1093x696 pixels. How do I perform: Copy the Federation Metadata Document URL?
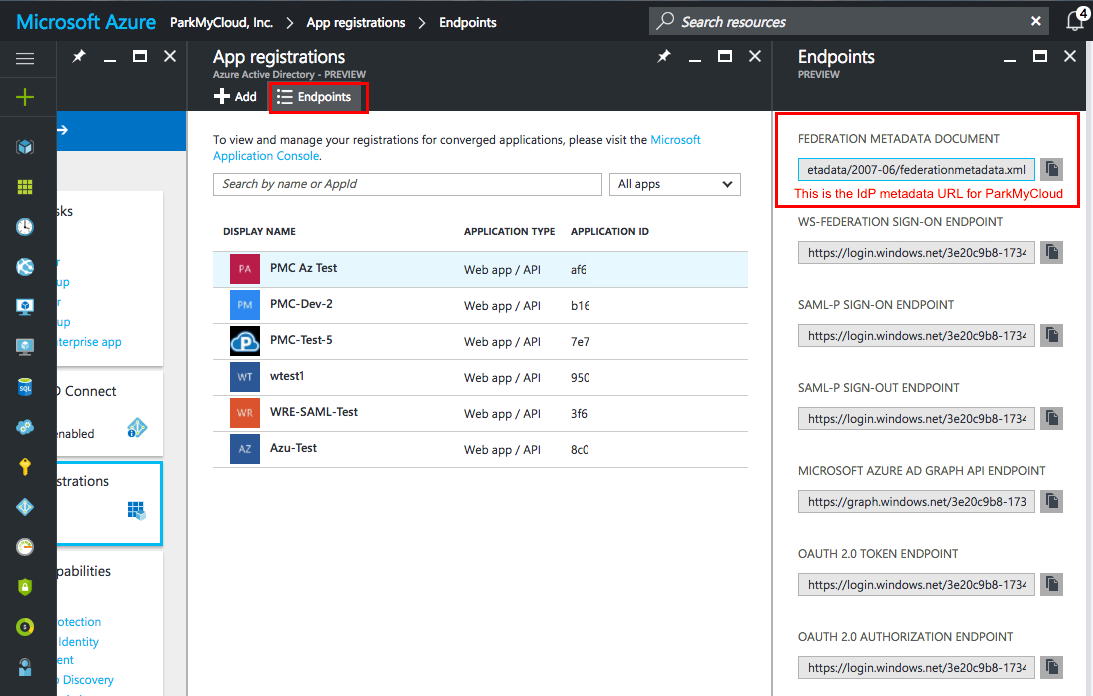coord(1052,169)
